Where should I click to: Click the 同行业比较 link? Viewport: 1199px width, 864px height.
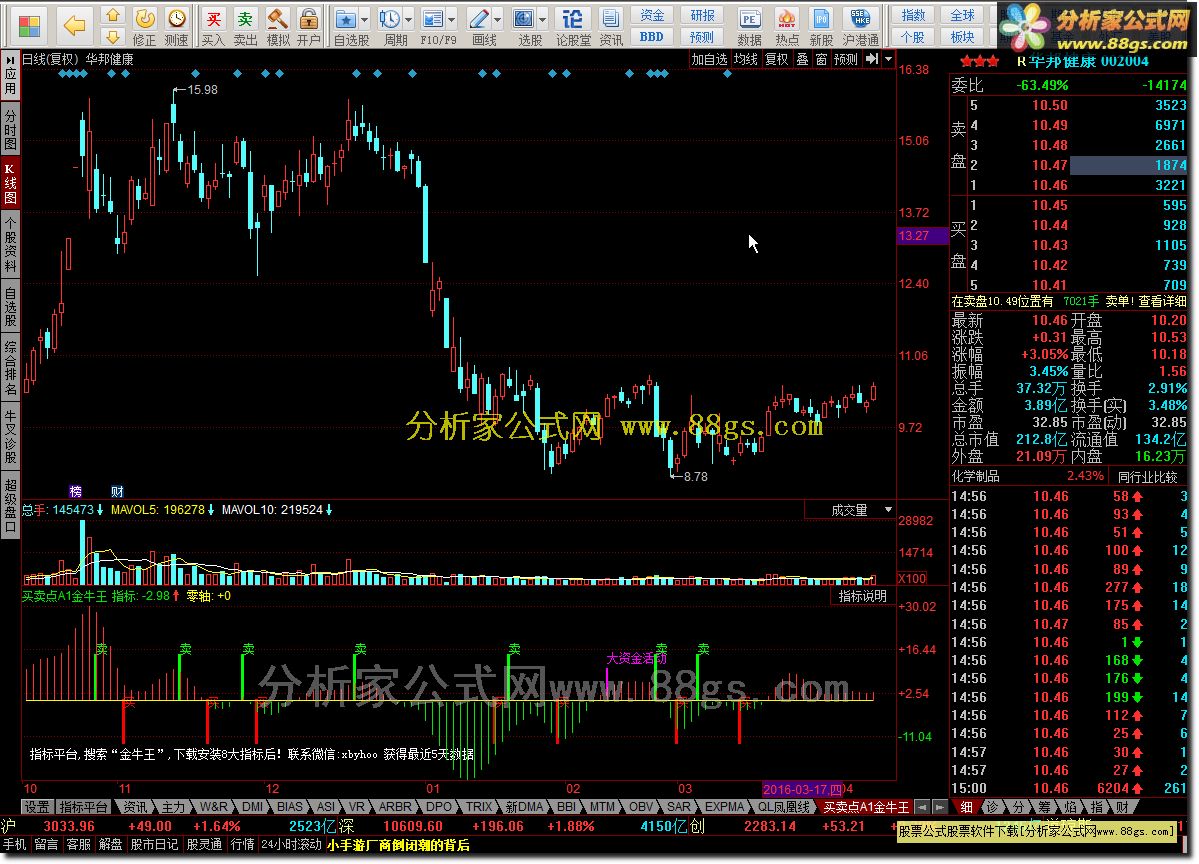pos(1148,476)
